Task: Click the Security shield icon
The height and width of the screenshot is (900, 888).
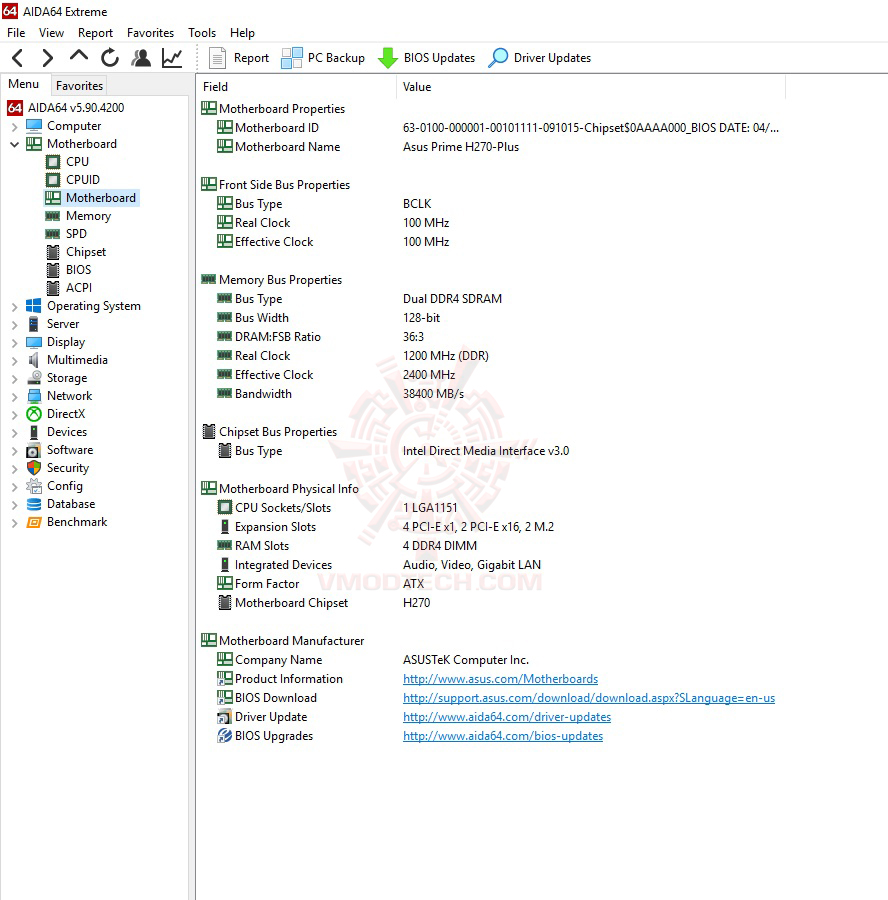Action: pos(34,468)
